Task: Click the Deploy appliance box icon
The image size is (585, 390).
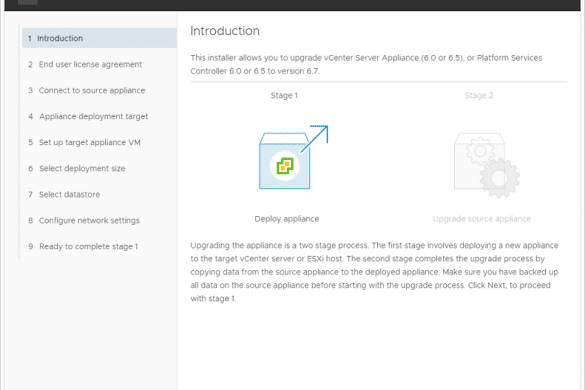Action: [293, 157]
